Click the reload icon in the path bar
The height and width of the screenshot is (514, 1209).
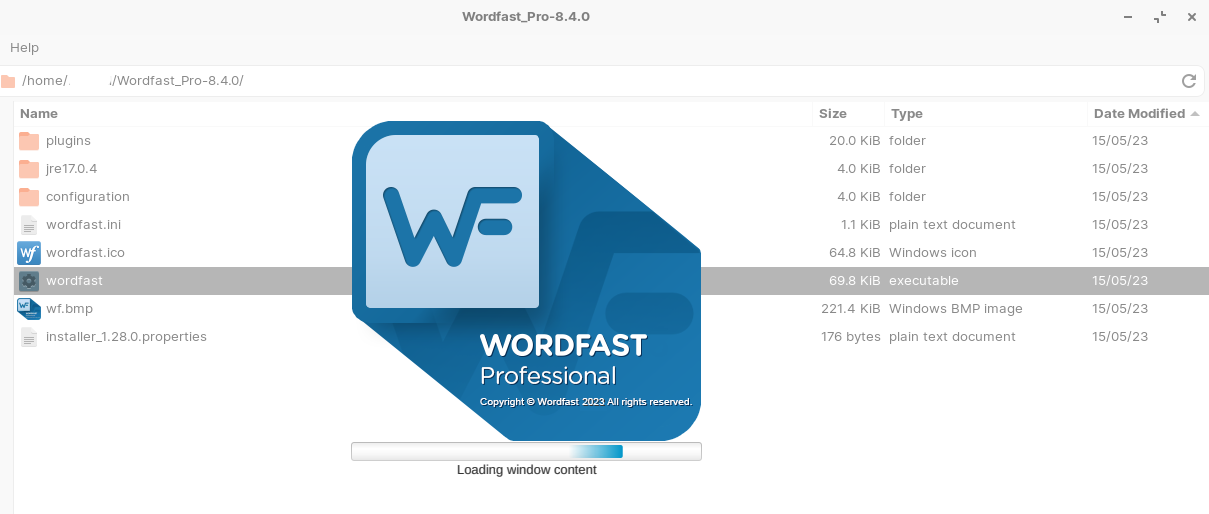tap(1189, 81)
